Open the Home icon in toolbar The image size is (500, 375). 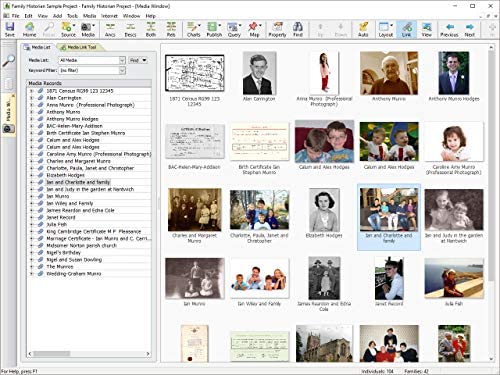pos(29,29)
